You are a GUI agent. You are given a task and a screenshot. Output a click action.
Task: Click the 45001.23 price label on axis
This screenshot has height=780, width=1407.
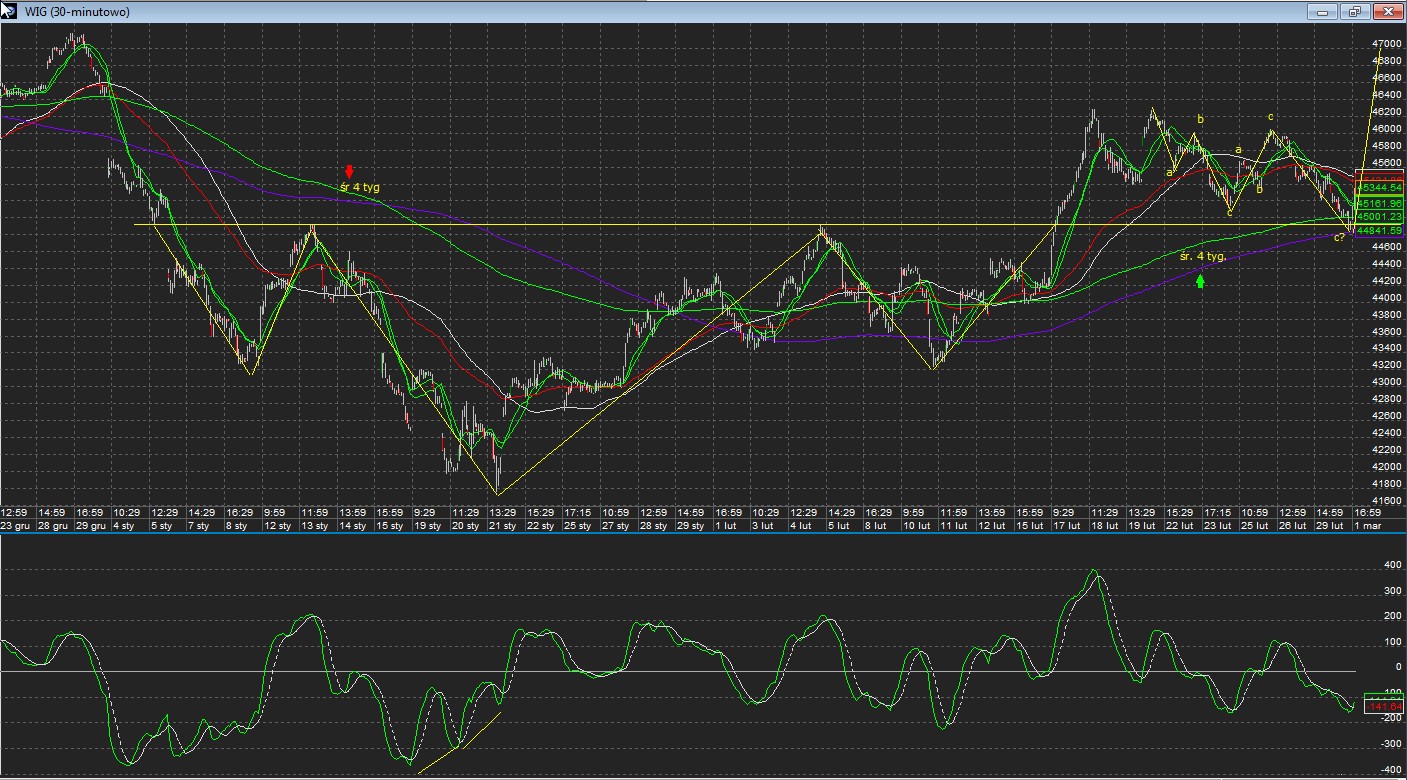point(1380,217)
